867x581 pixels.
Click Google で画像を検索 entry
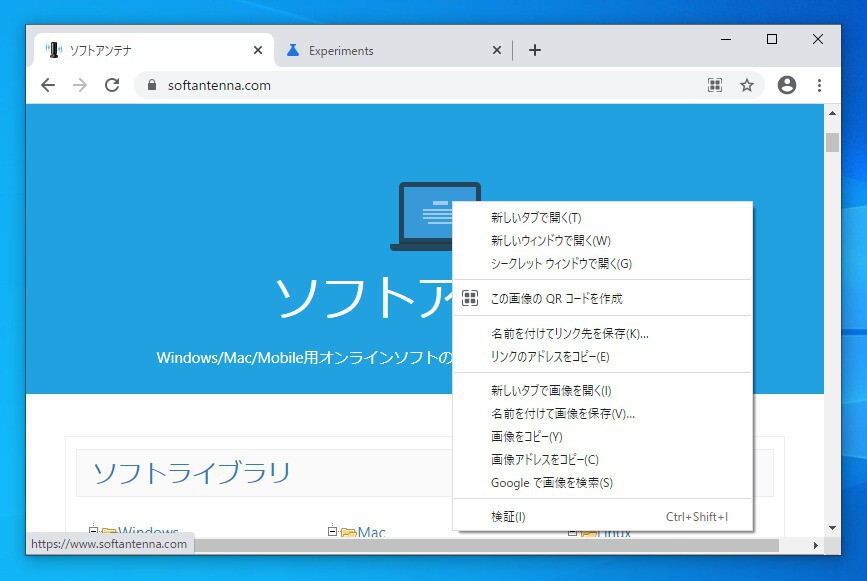551,483
